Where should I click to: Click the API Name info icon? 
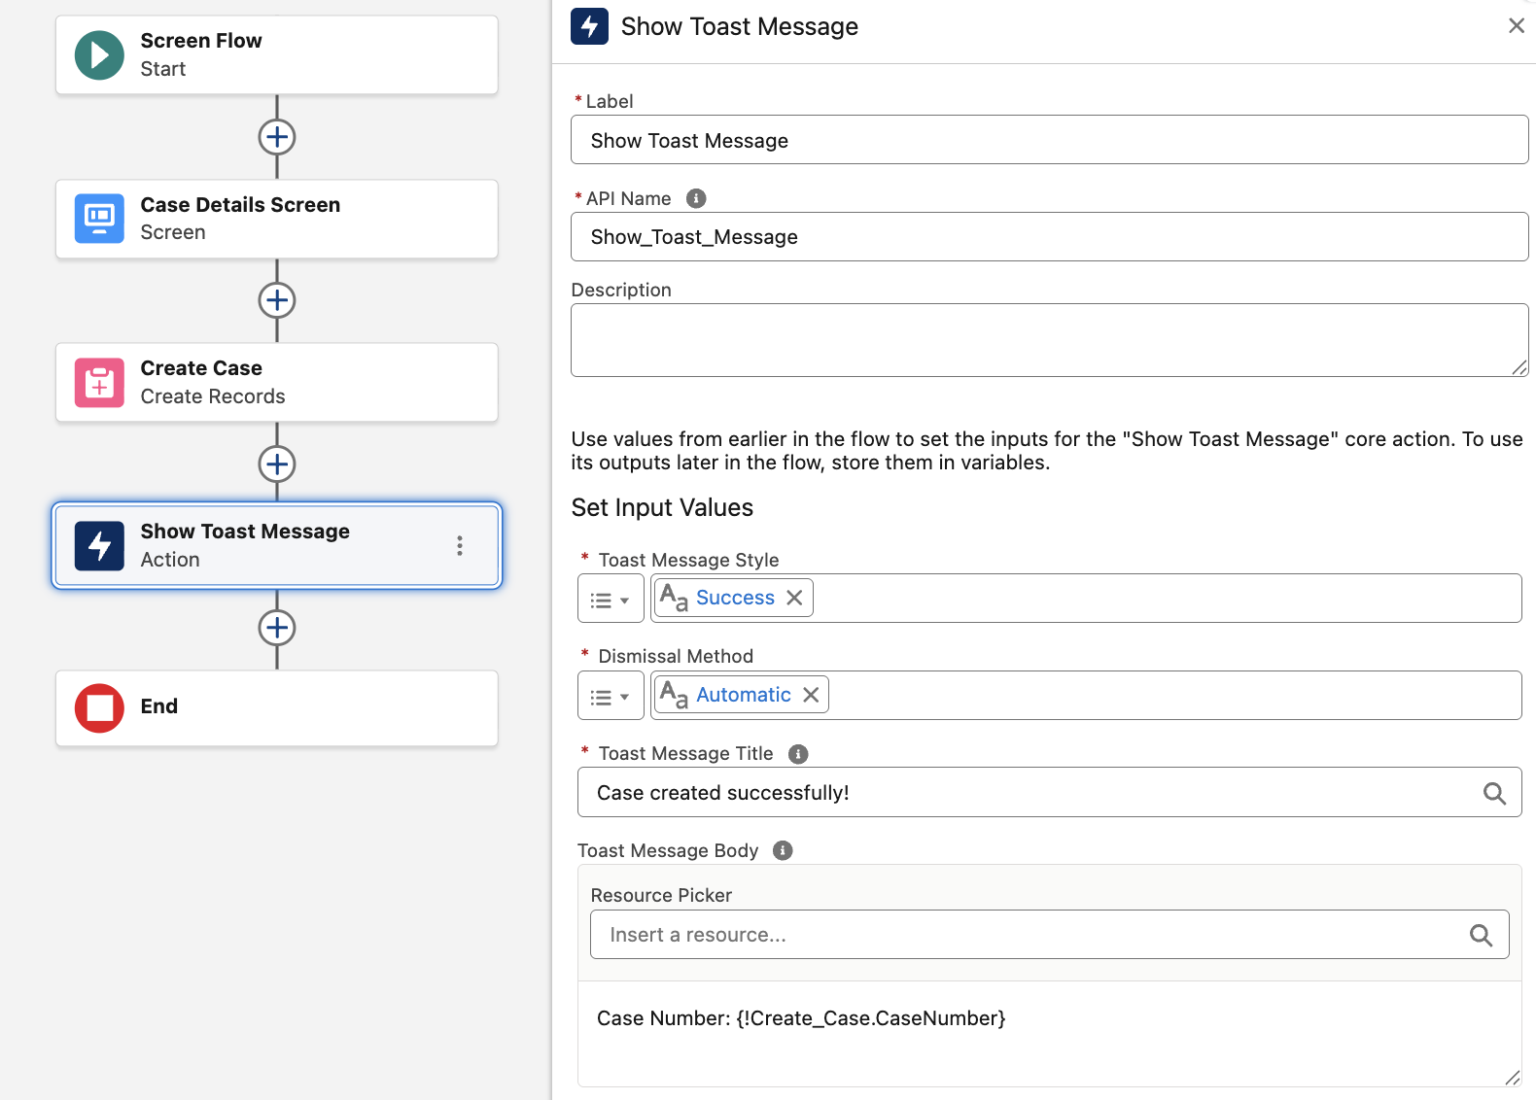click(696, 198)
